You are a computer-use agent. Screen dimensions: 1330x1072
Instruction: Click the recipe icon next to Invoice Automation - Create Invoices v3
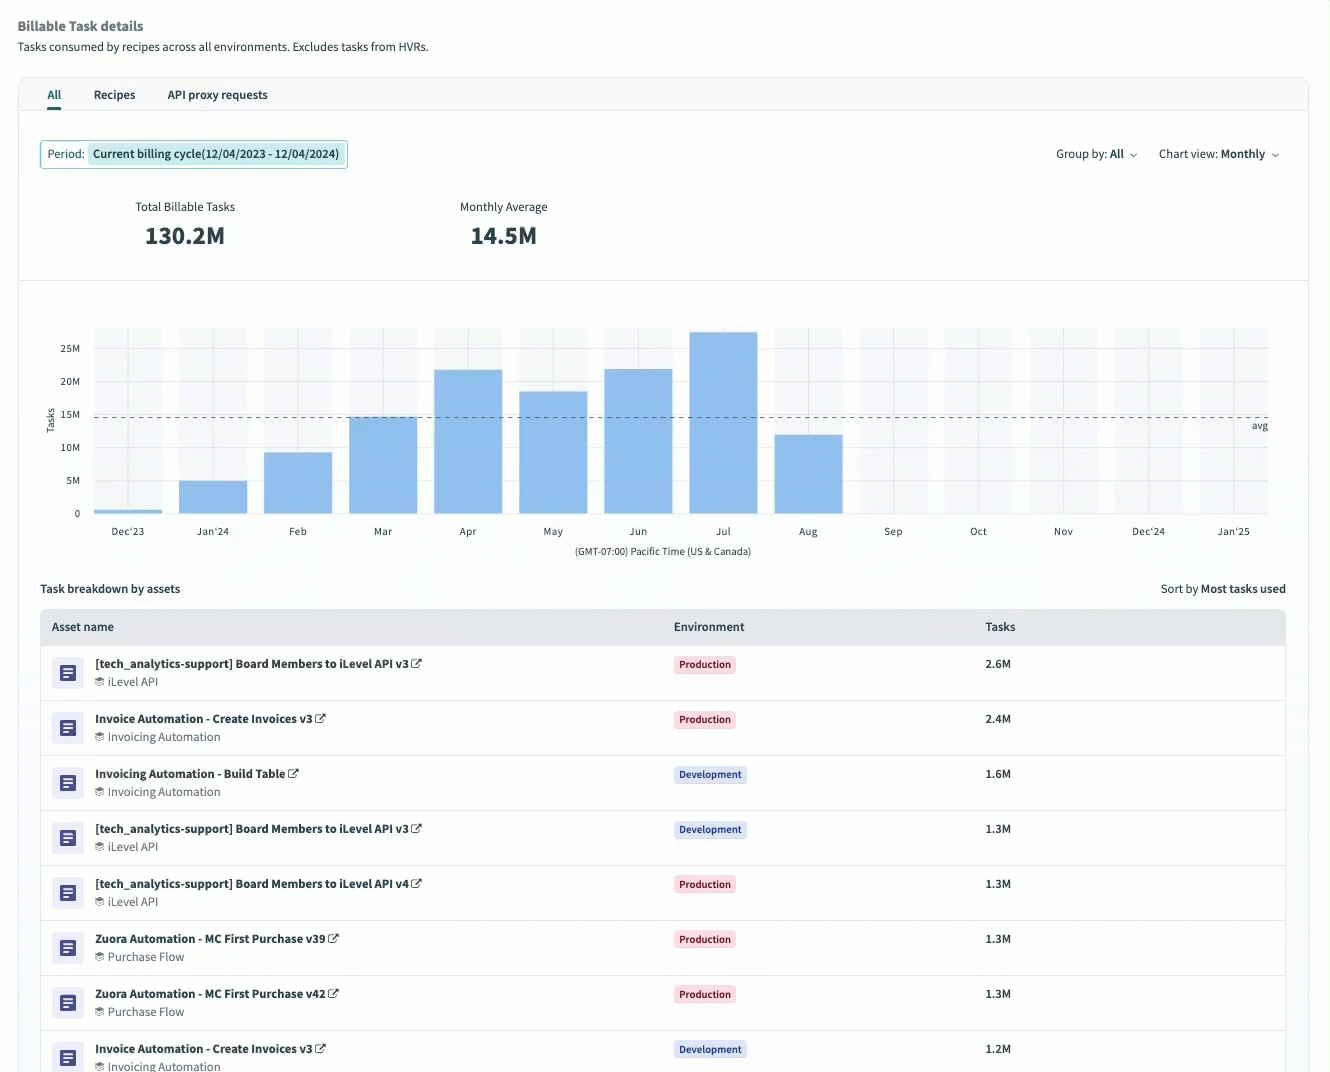coord(67,728)
